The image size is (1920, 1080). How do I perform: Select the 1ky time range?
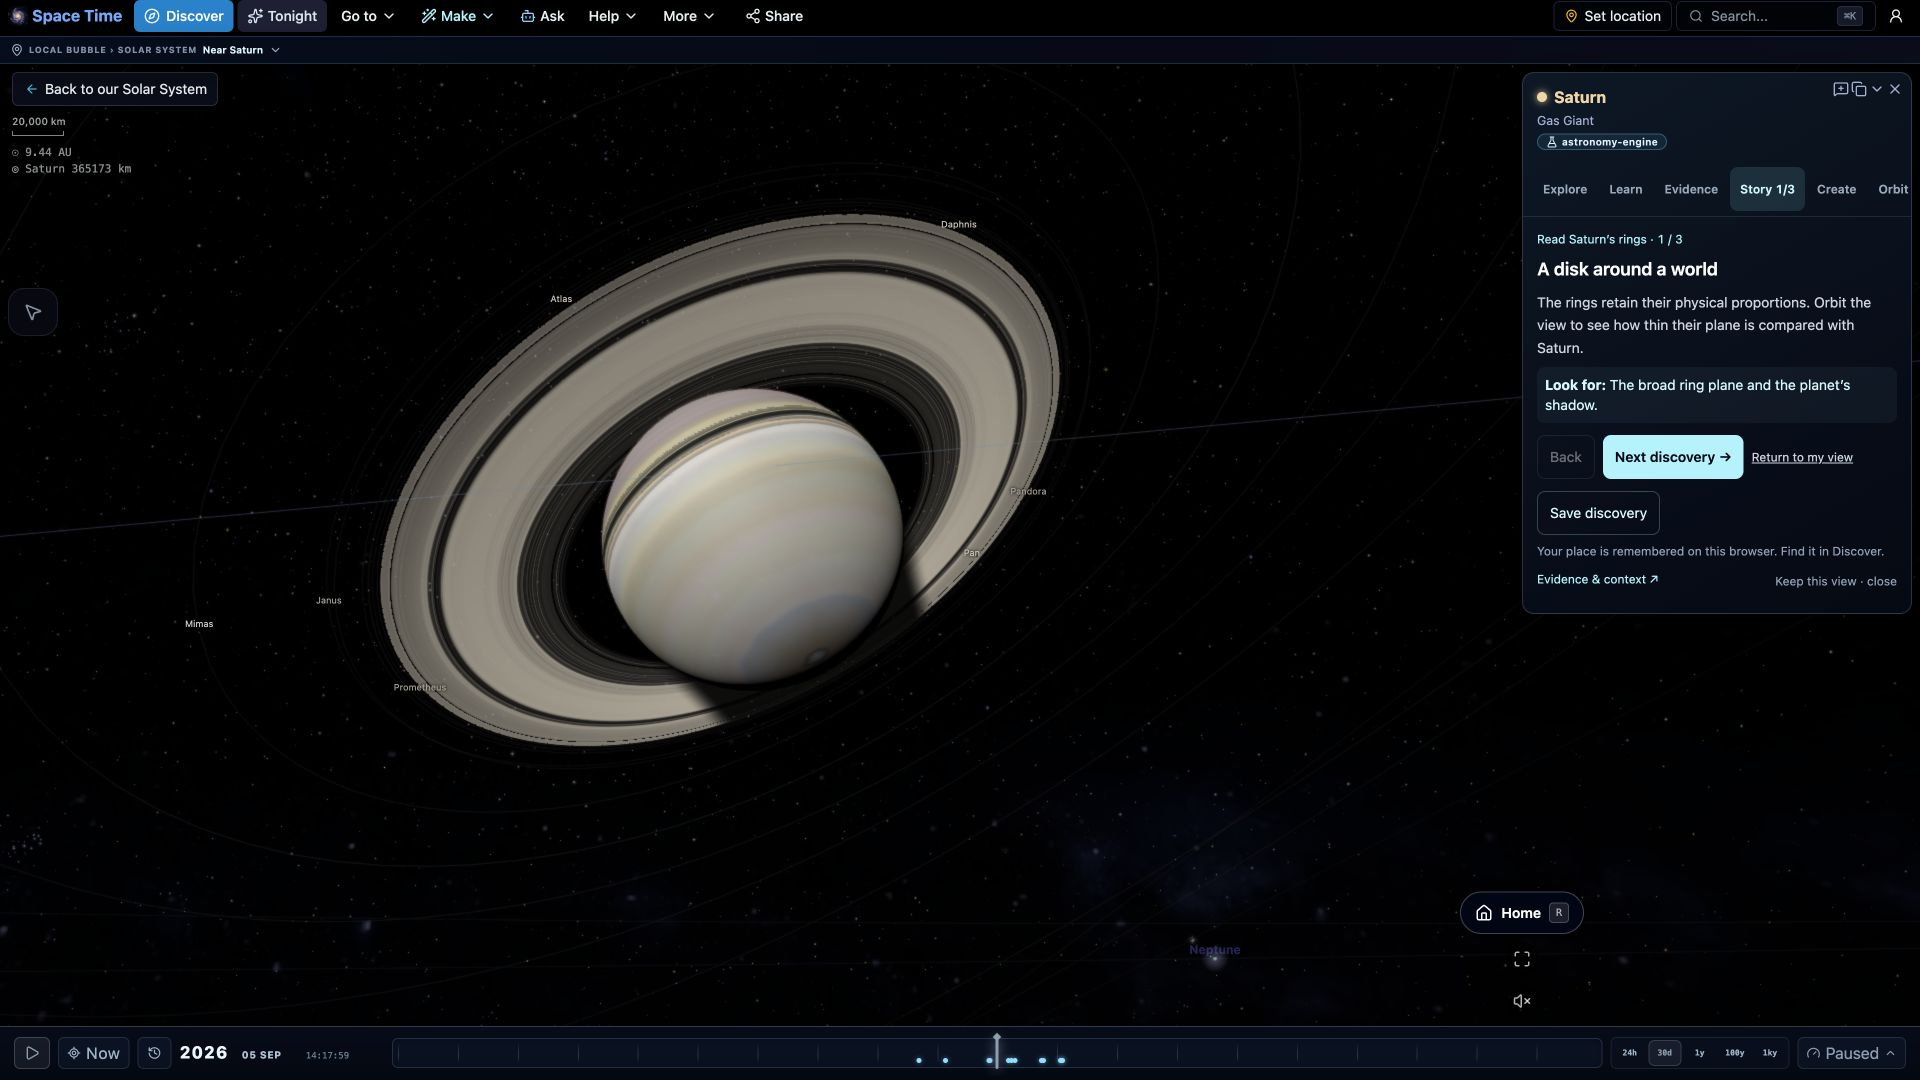click(1769, 1053)
